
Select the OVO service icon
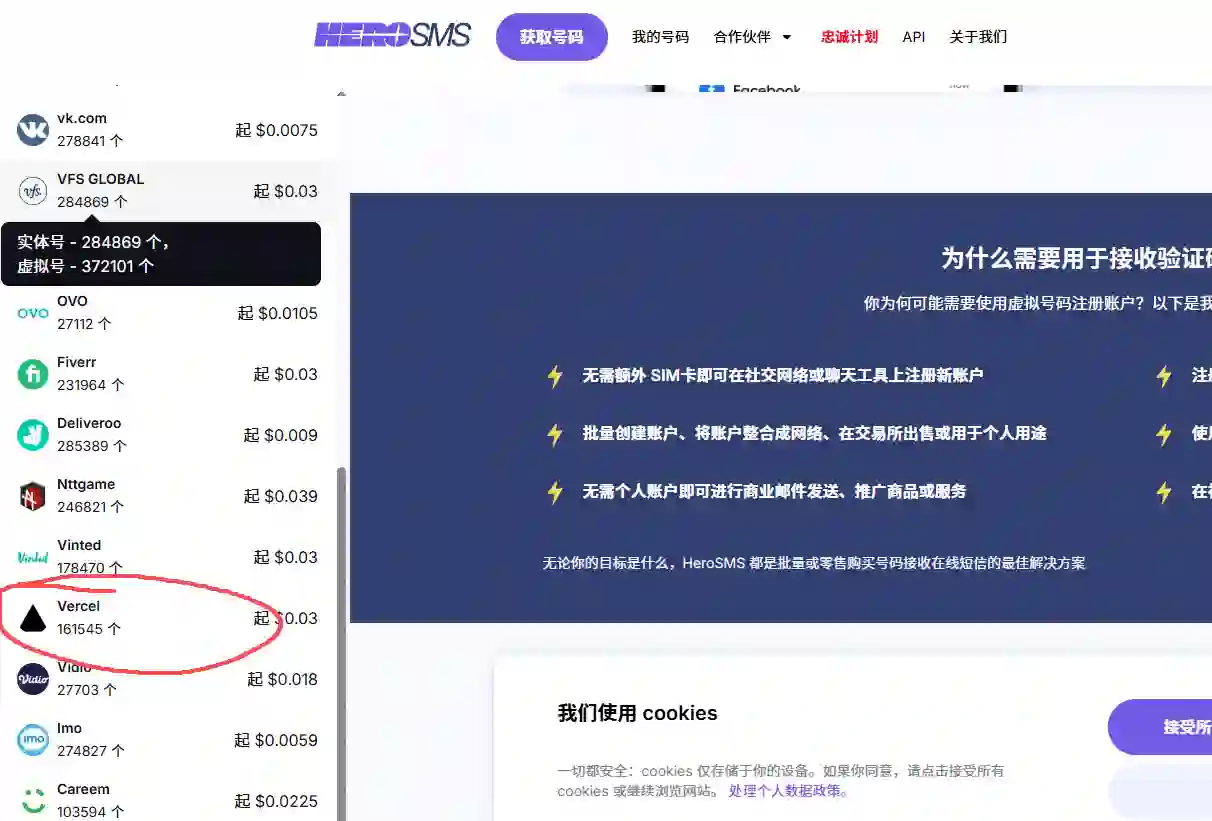[32, 312]
